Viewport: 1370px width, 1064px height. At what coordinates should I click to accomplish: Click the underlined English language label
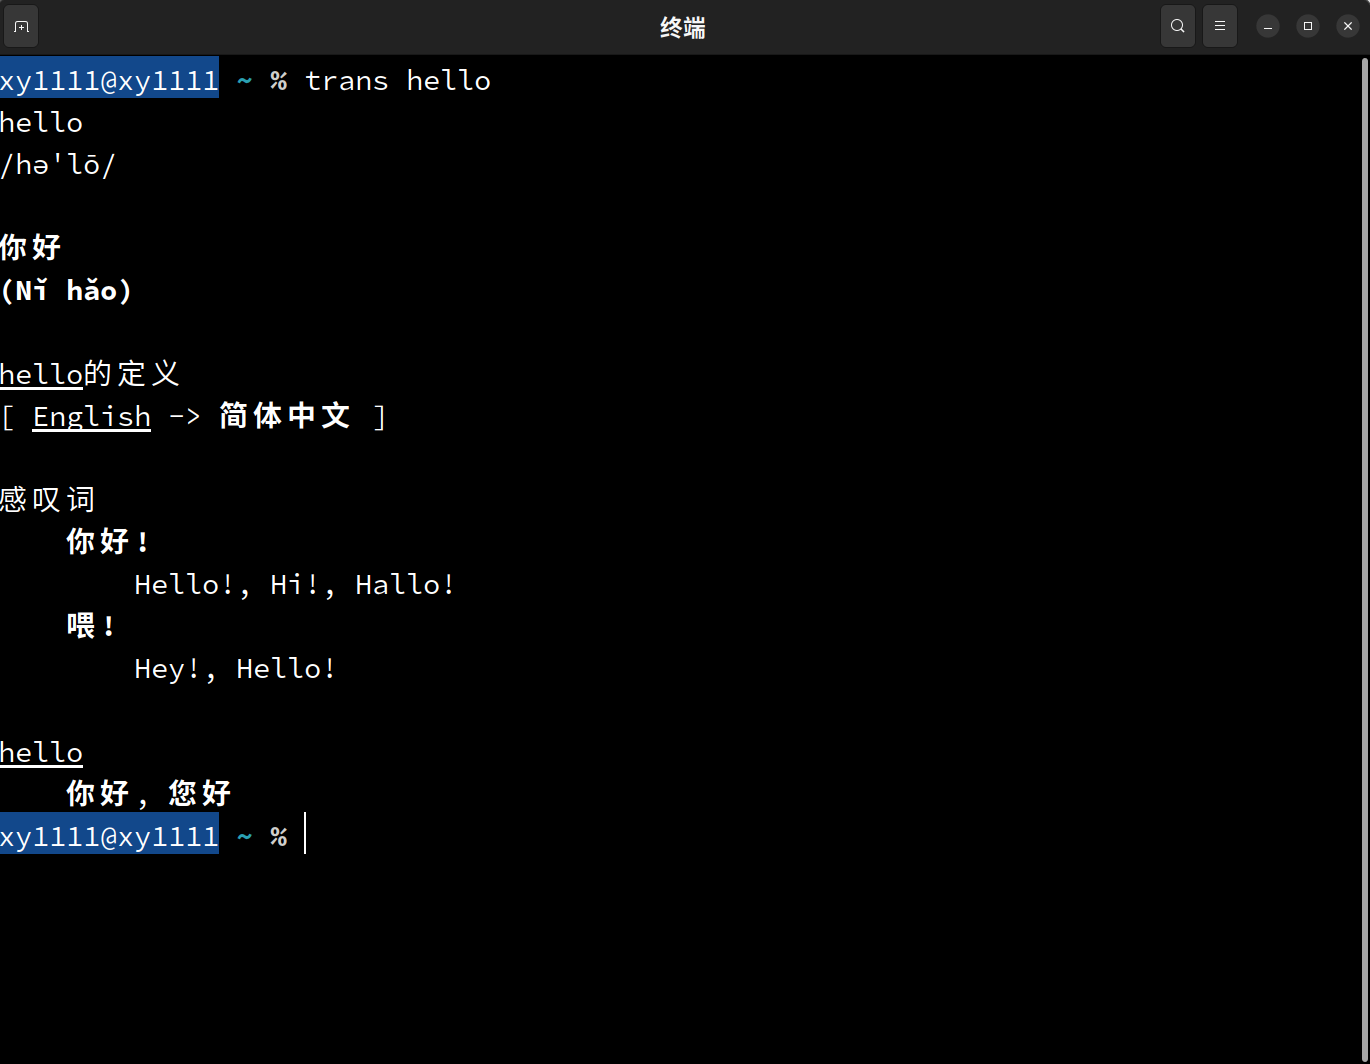pyautogui.click(x=91, y=416)
